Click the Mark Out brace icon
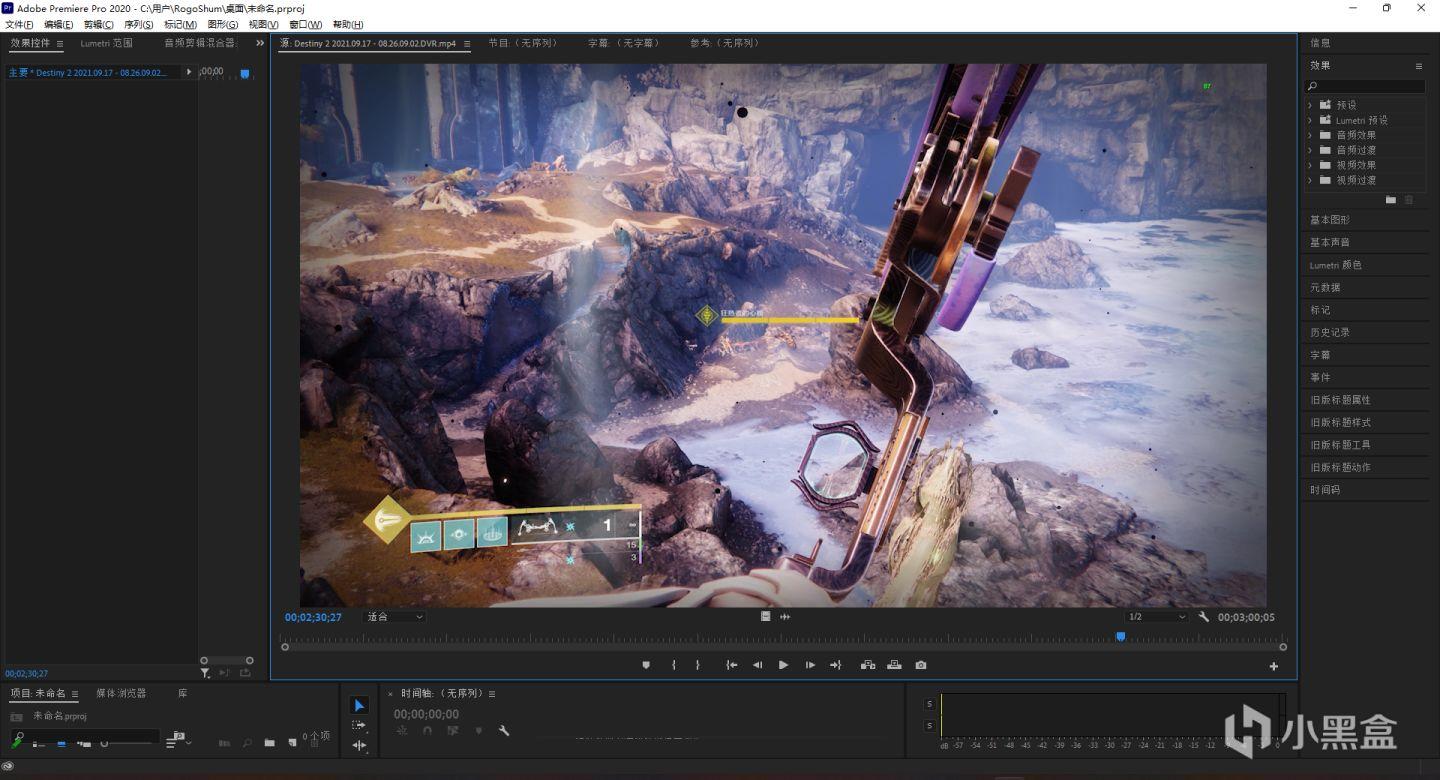 (698, 665)
